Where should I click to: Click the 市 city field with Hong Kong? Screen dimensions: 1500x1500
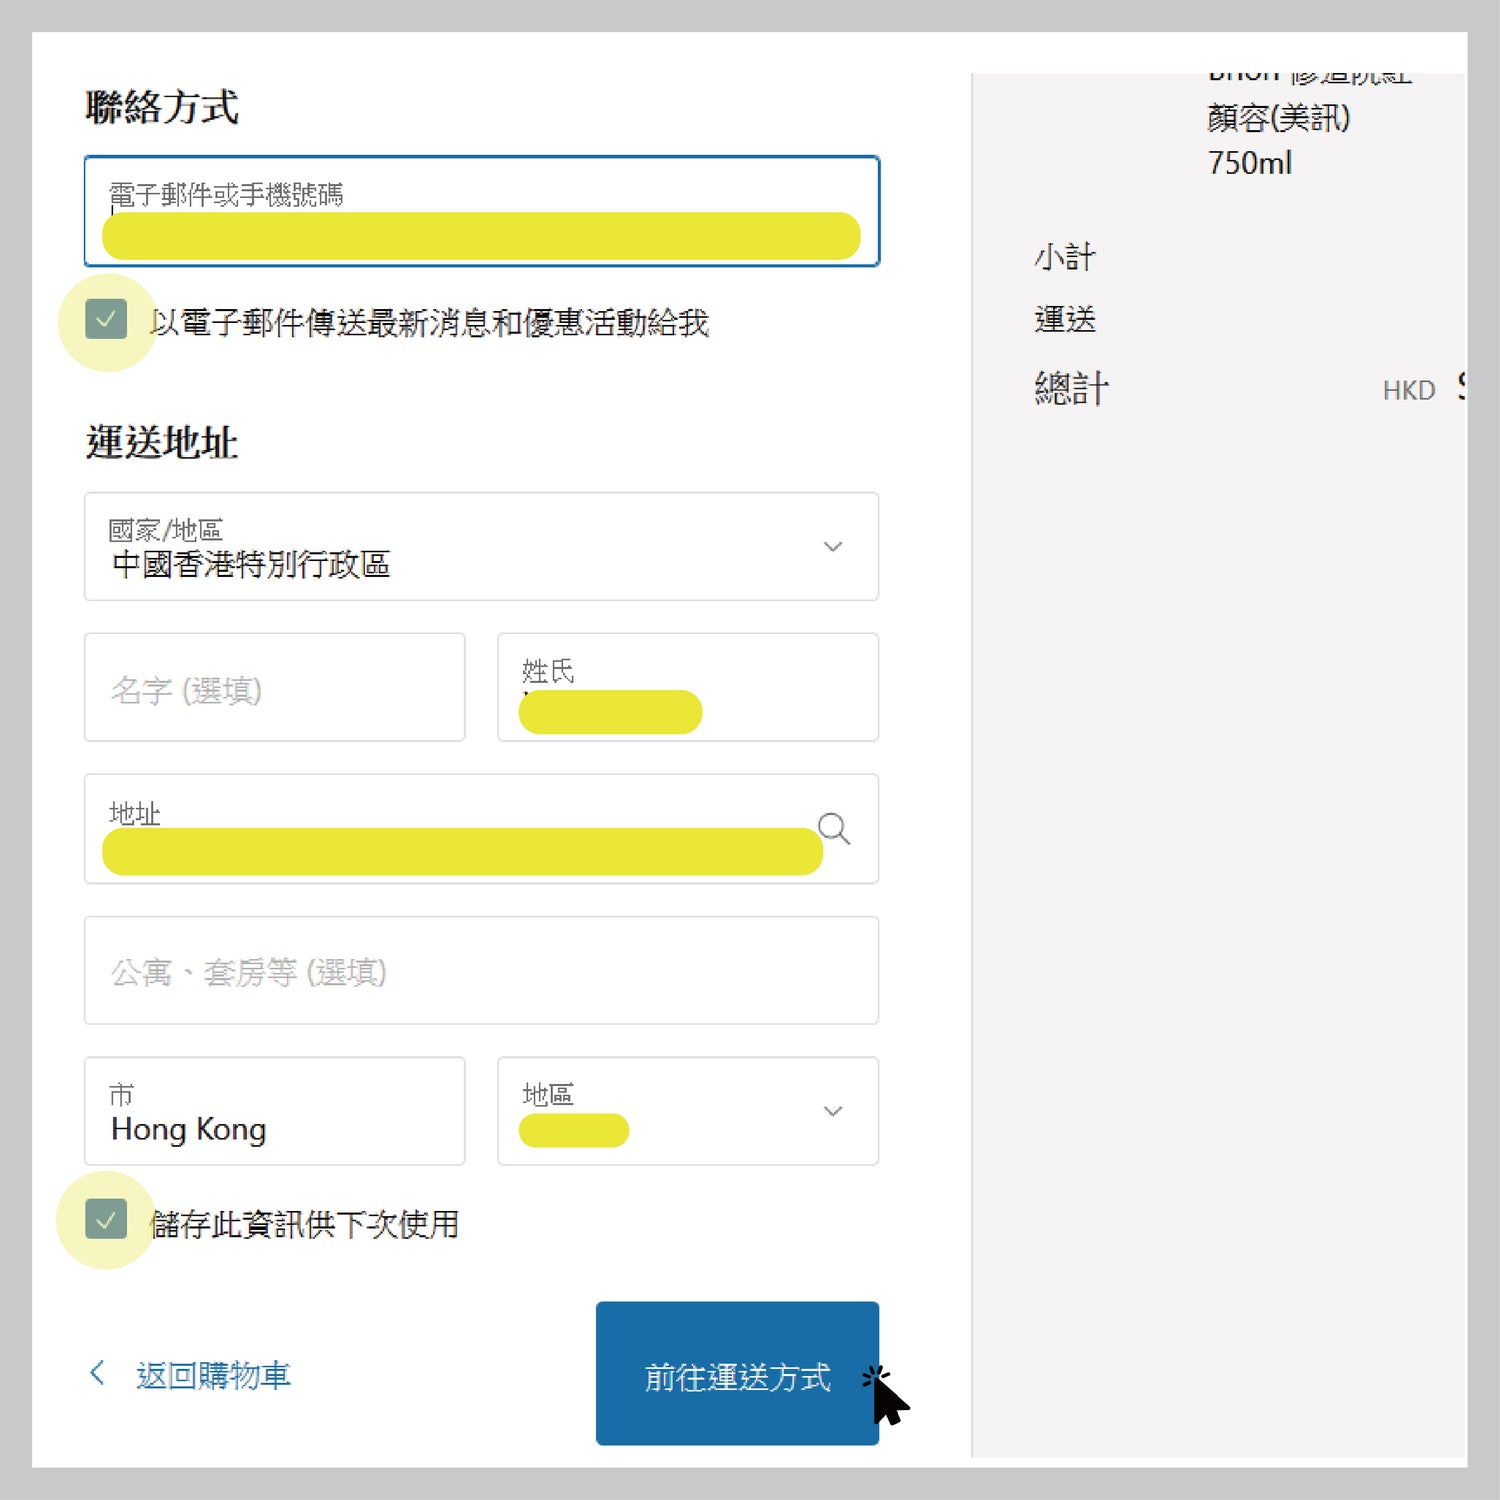[274, 1112]
